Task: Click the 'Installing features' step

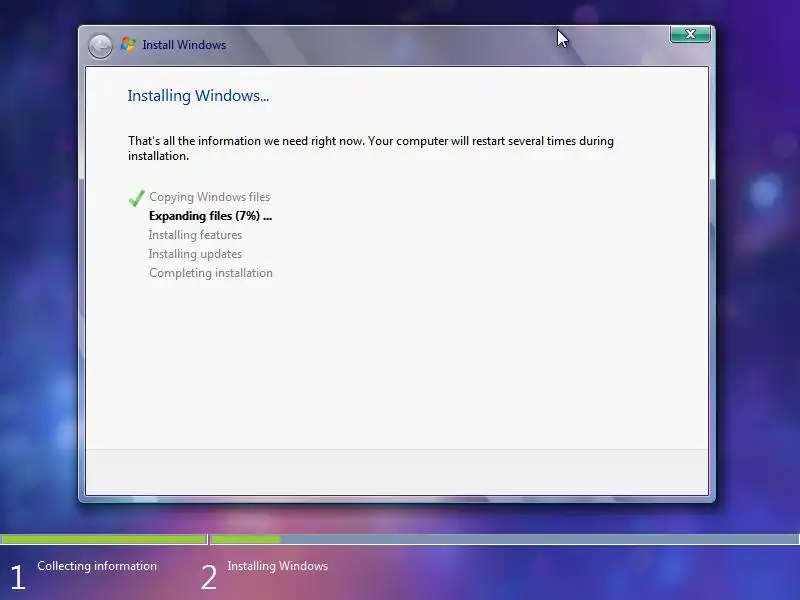Action: point(195,235)
